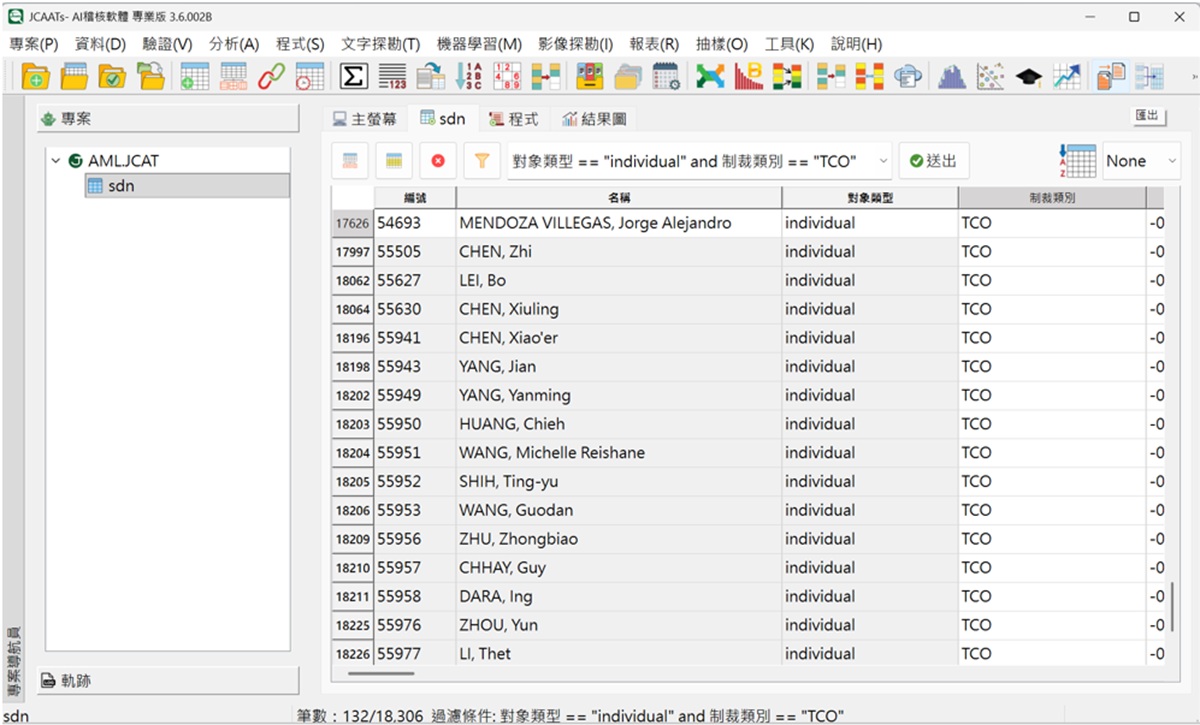Image resolution: width=1200 pixels, height=725 pixels.
Task: Click the horizontal scrollbar under the table
Action: click(x=380, y=673)
